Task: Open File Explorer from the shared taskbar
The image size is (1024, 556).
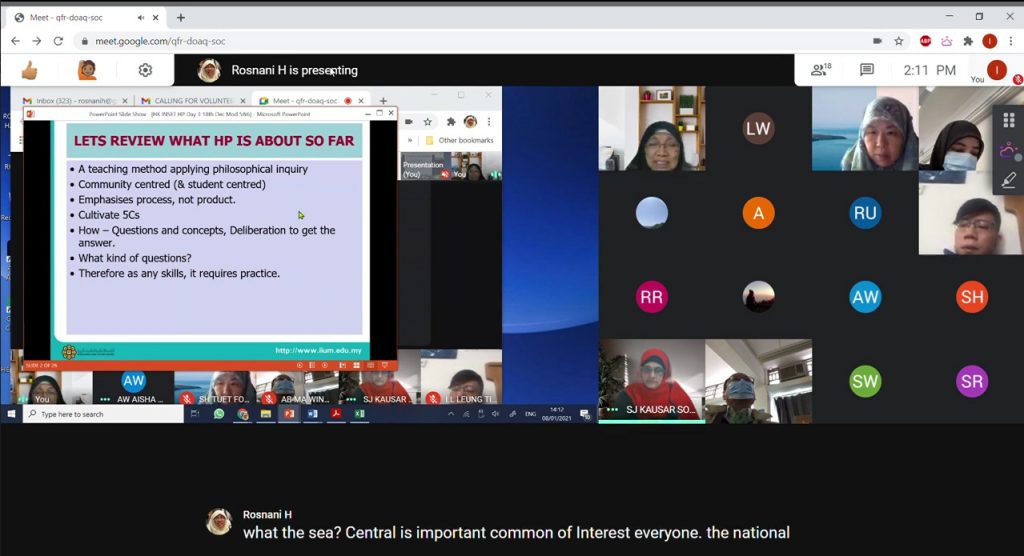Action: click(x=266, y=414)
